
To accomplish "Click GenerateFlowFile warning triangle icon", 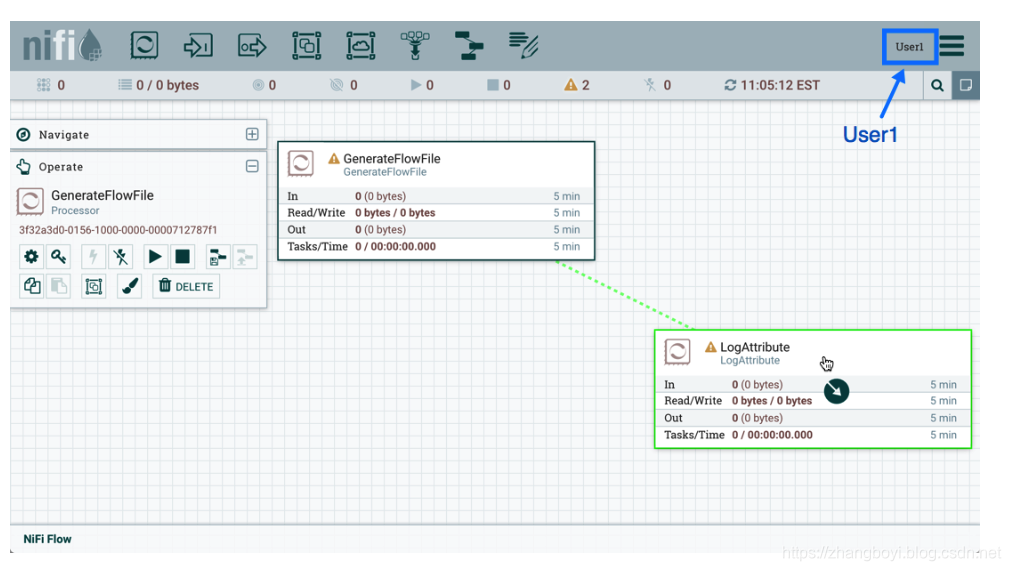I will [333, 158].
